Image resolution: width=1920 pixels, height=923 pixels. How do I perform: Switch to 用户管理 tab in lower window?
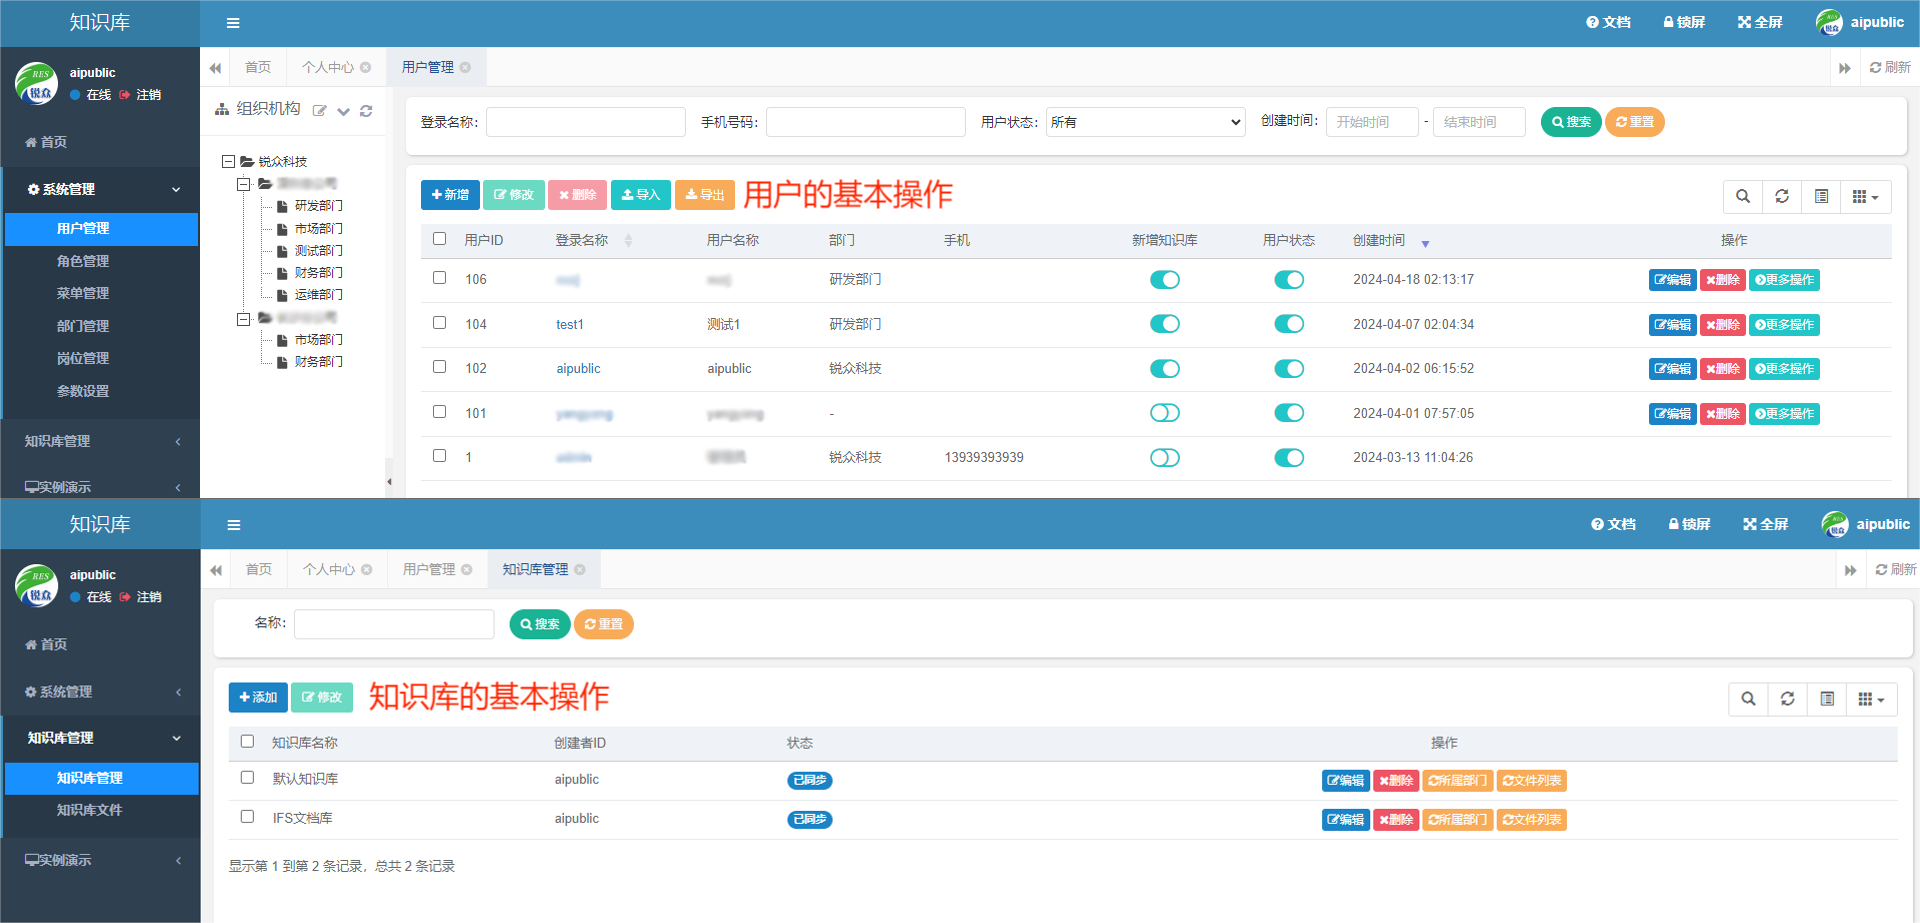click(429, 569)
